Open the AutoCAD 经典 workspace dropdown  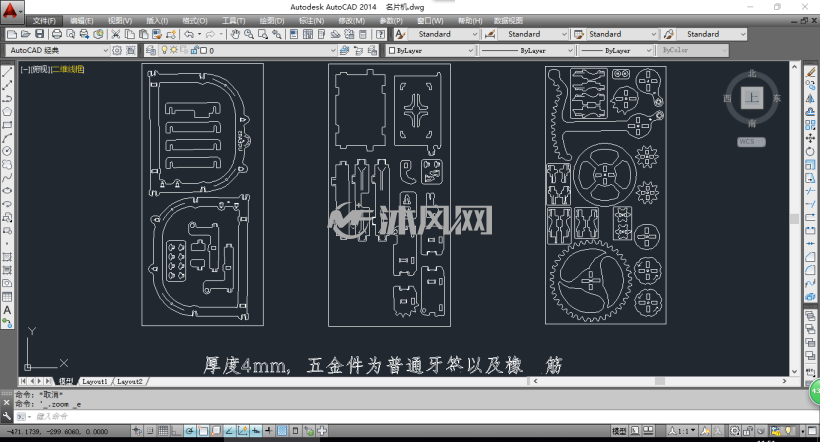point(58,50)
